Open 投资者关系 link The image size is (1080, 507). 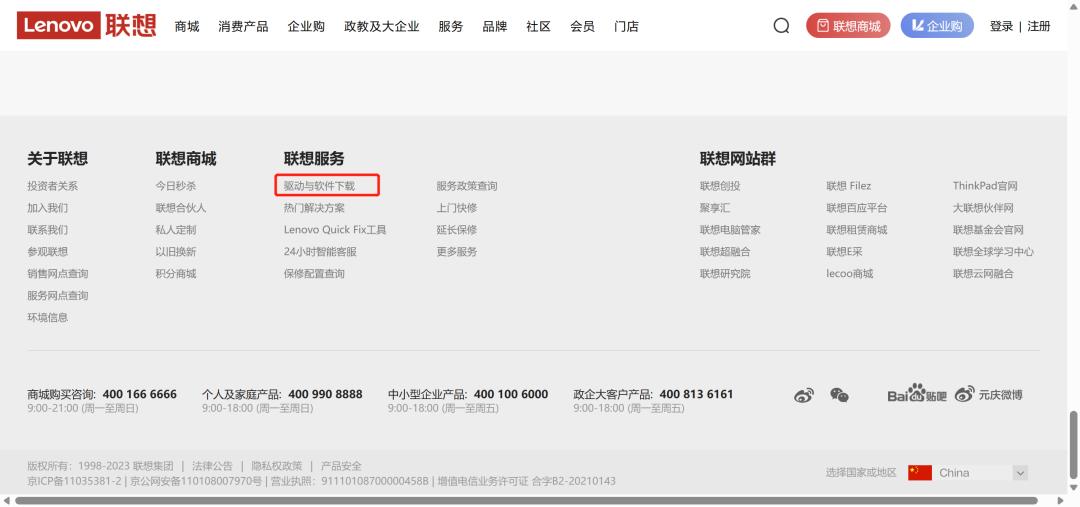pyautogui.click(x=52, y=186)
